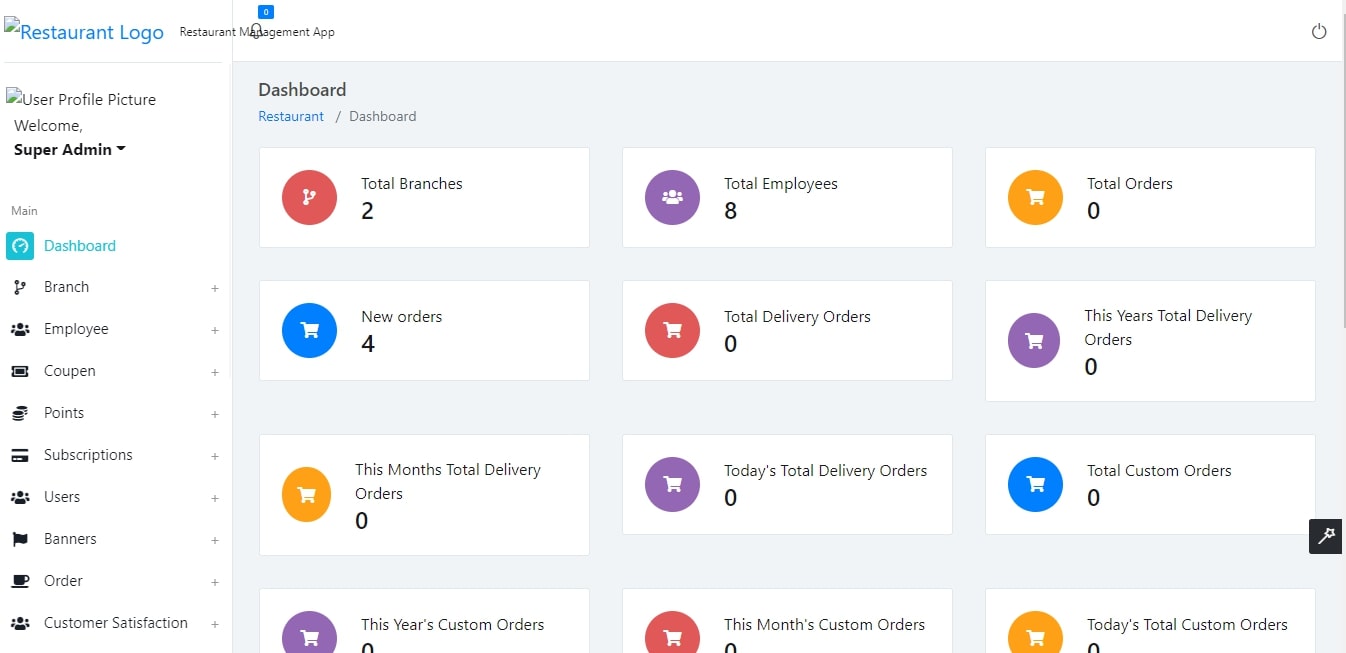Click the blue New orders cart icon
This screenshot has height=653, width=1346.
point(309,330)
